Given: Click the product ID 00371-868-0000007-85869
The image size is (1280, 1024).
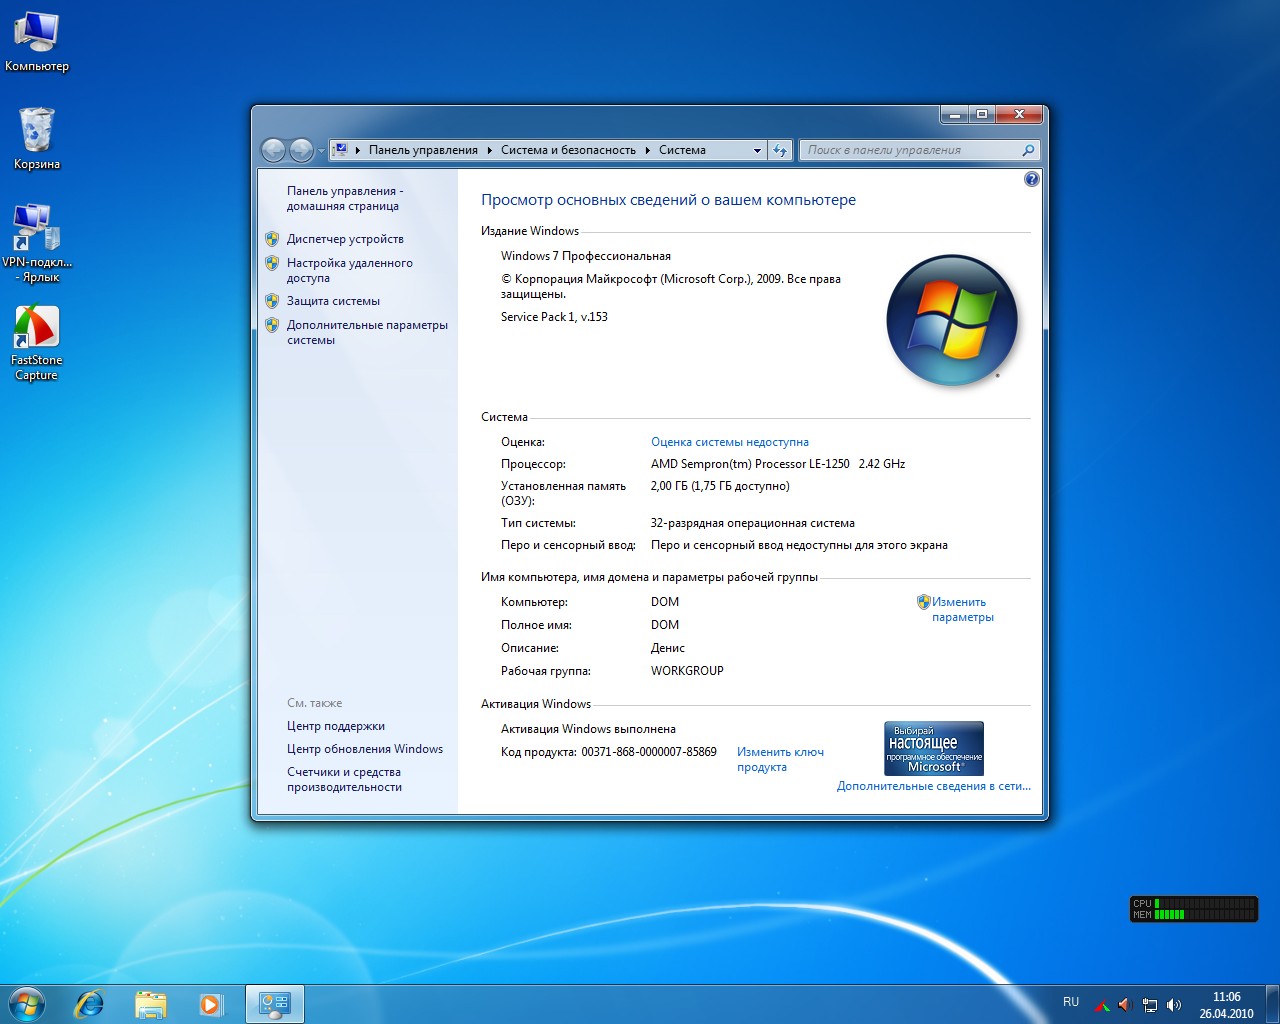Looking at the screenshot, I should click(x=649, y=752).
